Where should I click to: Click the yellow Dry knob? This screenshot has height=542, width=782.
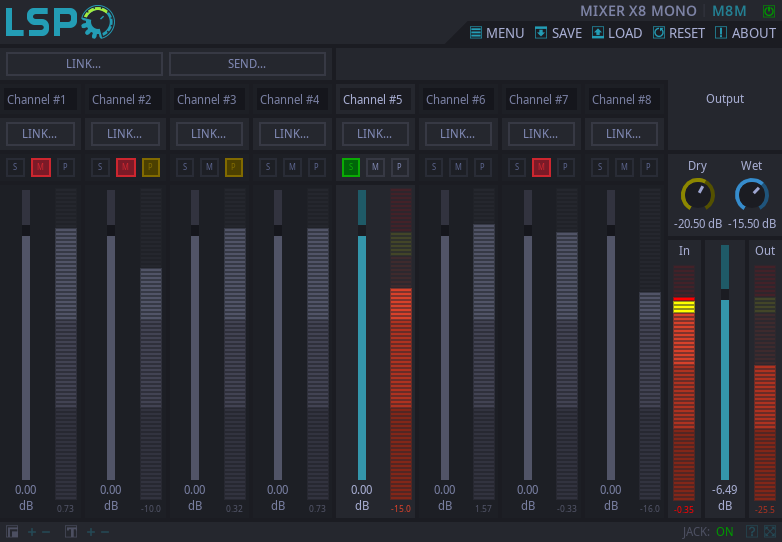point(697,194)
